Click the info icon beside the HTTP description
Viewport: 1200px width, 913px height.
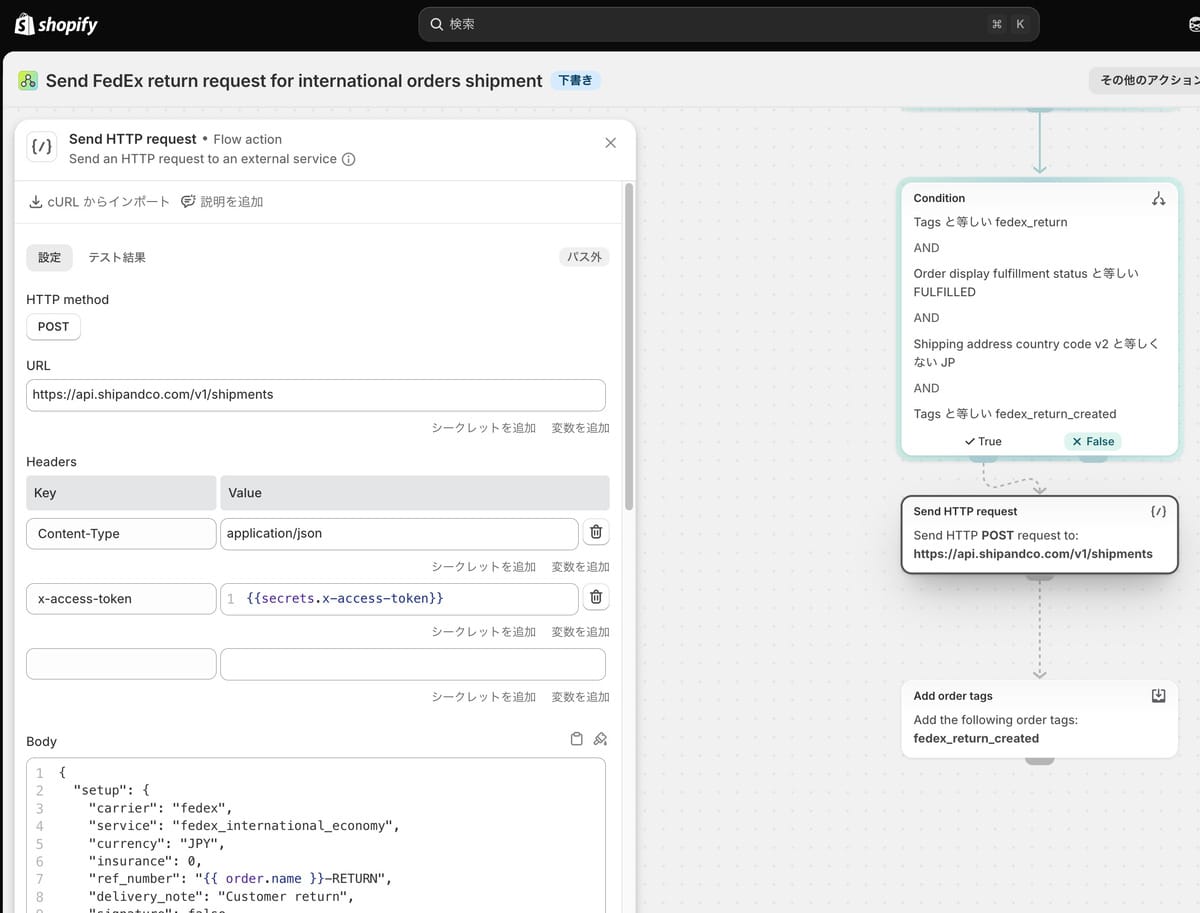point(349,159)
